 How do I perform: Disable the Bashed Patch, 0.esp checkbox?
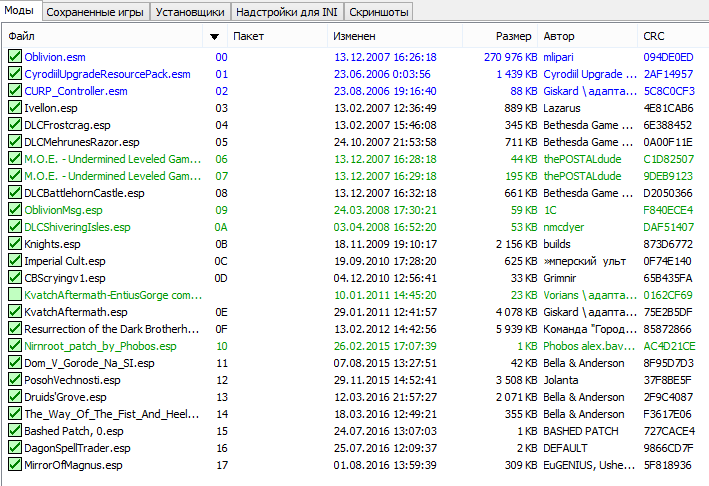tap(15, 430)
